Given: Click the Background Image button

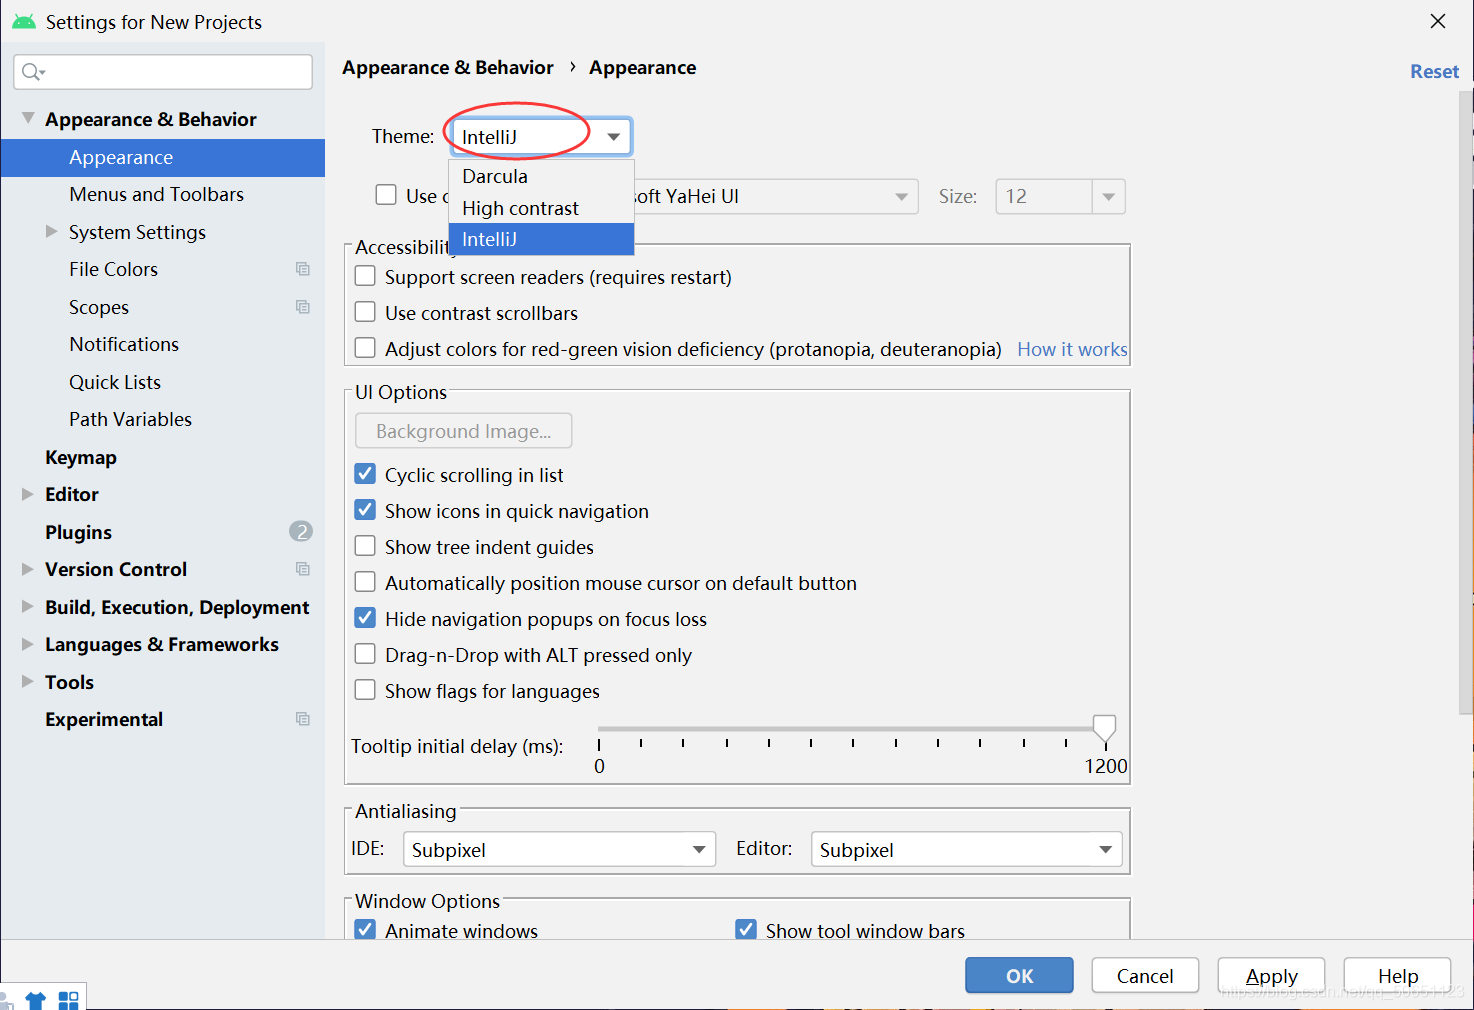Looking at the screenshot, I should click(x=464, y=431).
